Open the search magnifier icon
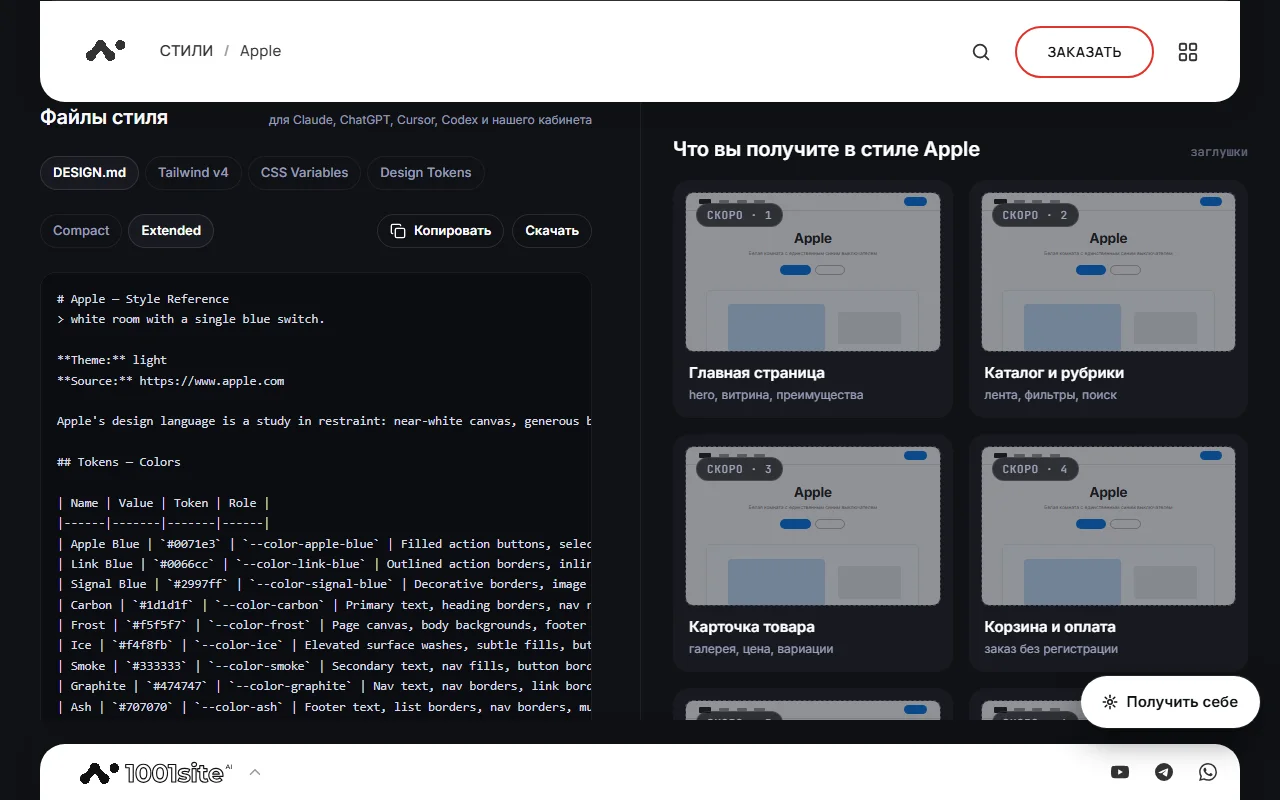Viewport: 1280px width, 800px height. (981, 52)
